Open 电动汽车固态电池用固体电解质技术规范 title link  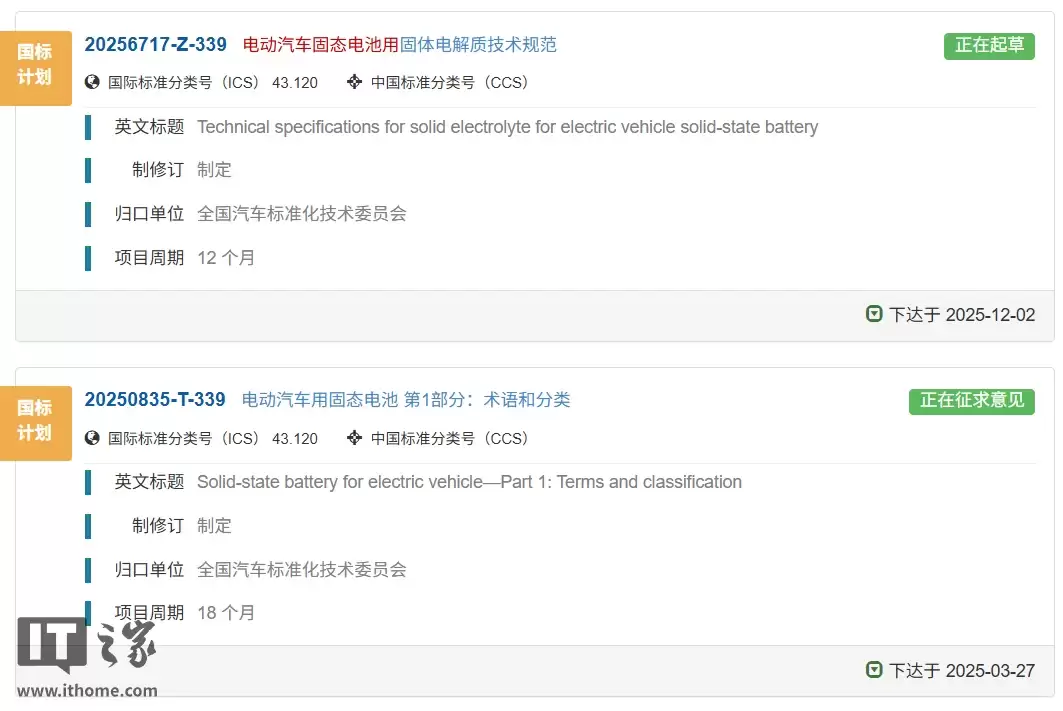pos(400,44)
